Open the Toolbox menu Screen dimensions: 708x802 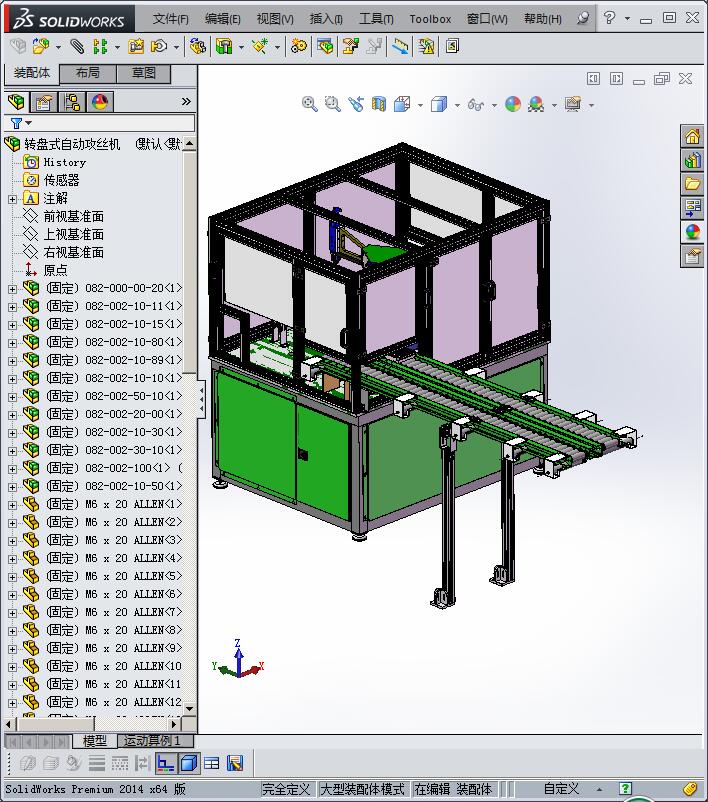pyautogui.click(x=430, y=19)
